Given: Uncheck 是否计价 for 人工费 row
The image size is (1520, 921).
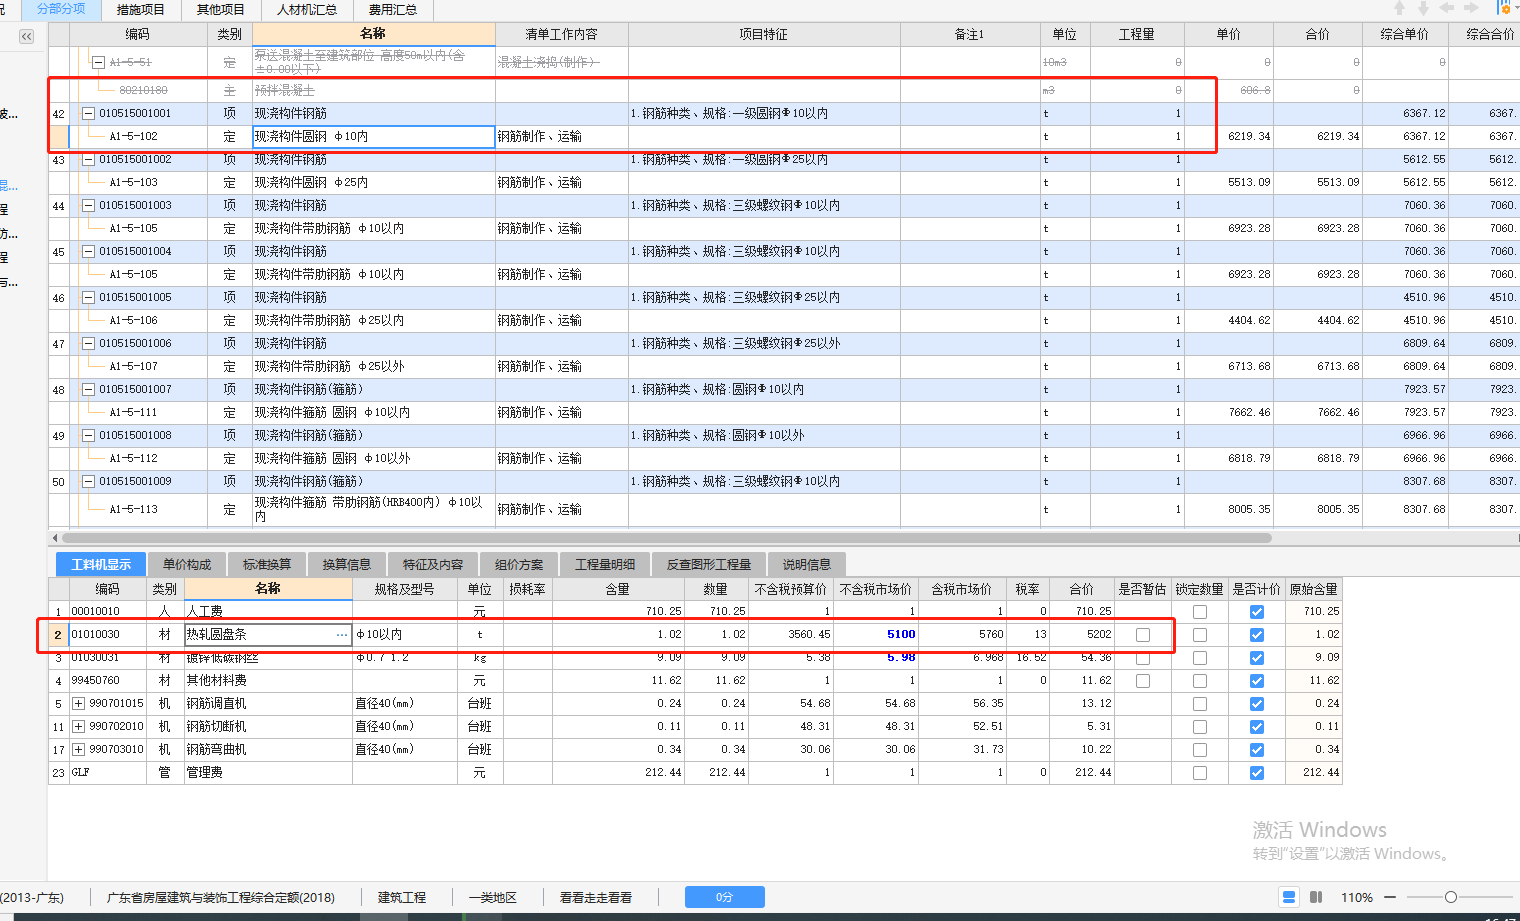Looking at the screenshot, I should point(1257,612).
